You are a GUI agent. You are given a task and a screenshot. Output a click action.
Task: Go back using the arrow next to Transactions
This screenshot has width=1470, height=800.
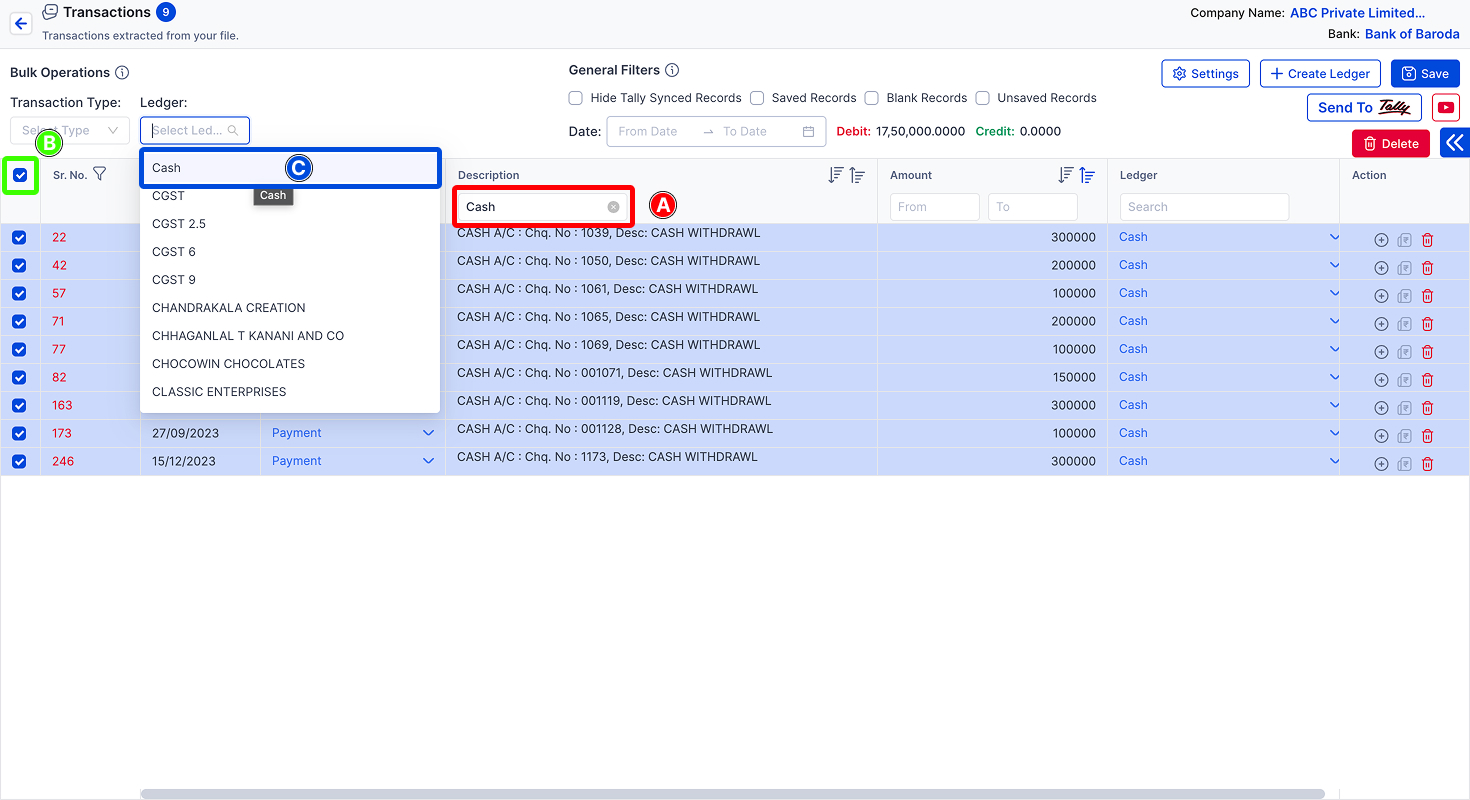[21, 23]
